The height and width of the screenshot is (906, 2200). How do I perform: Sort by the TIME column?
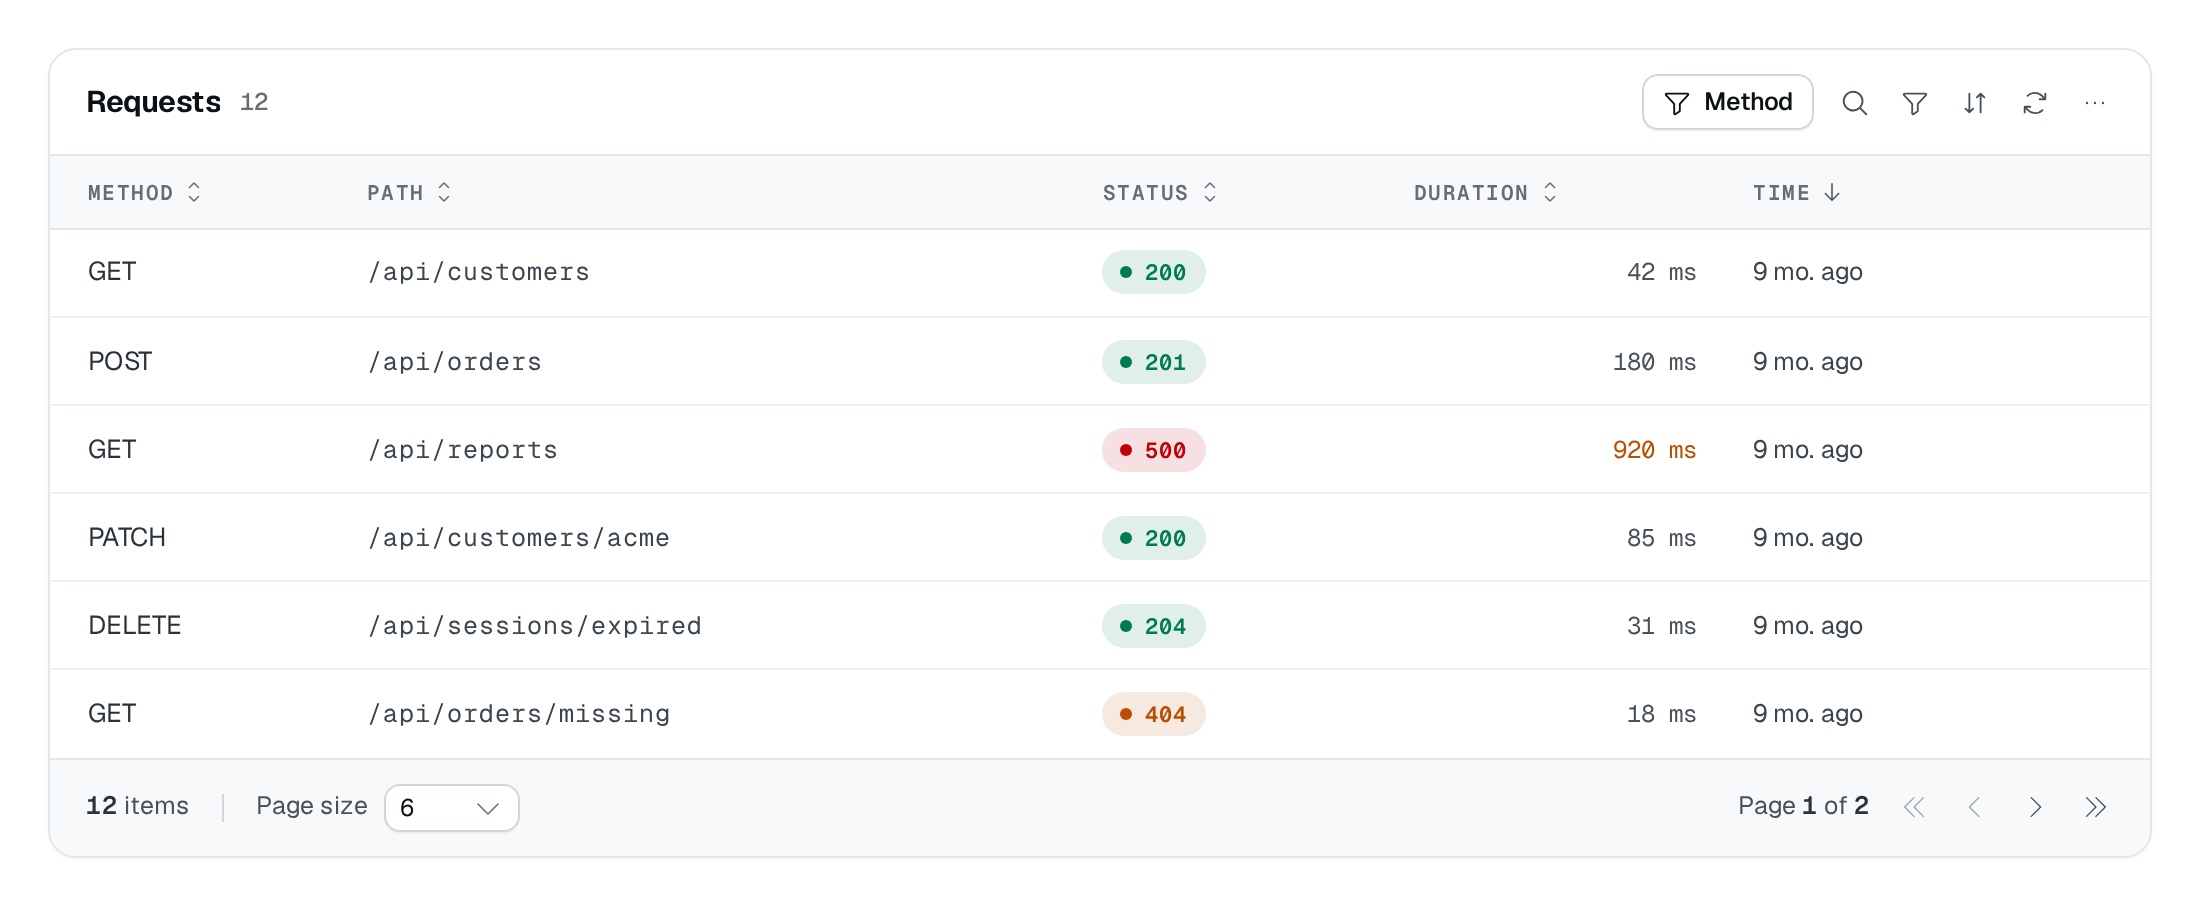coord(1796,193)
